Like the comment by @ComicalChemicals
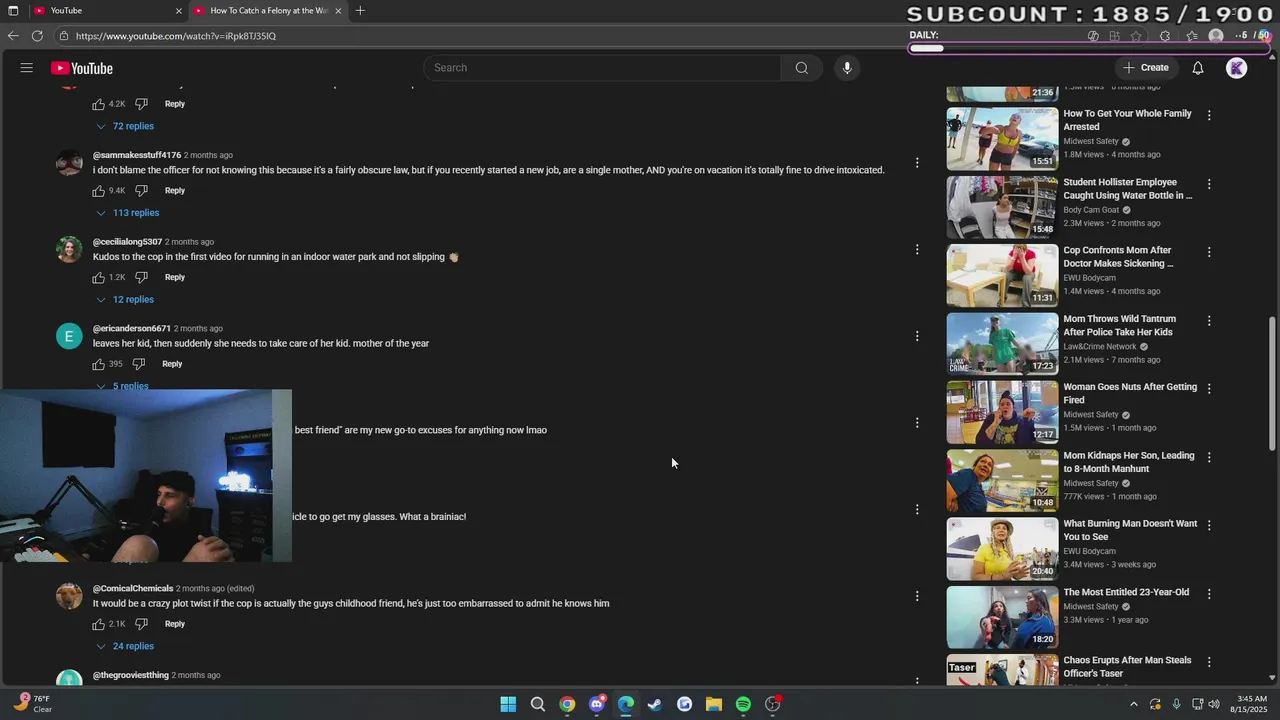1280x720 pixels. pos(99,624)
